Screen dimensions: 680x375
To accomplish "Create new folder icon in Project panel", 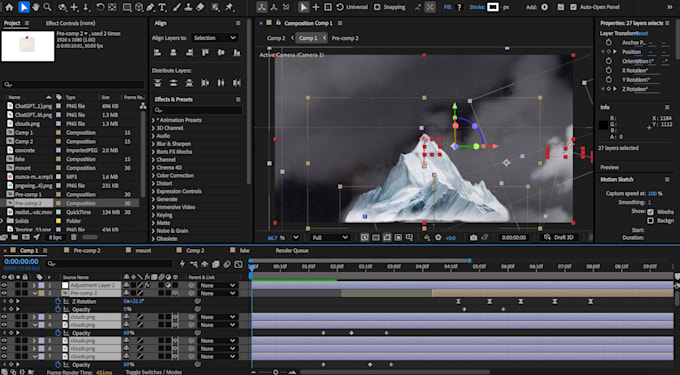I will (15, 237).
